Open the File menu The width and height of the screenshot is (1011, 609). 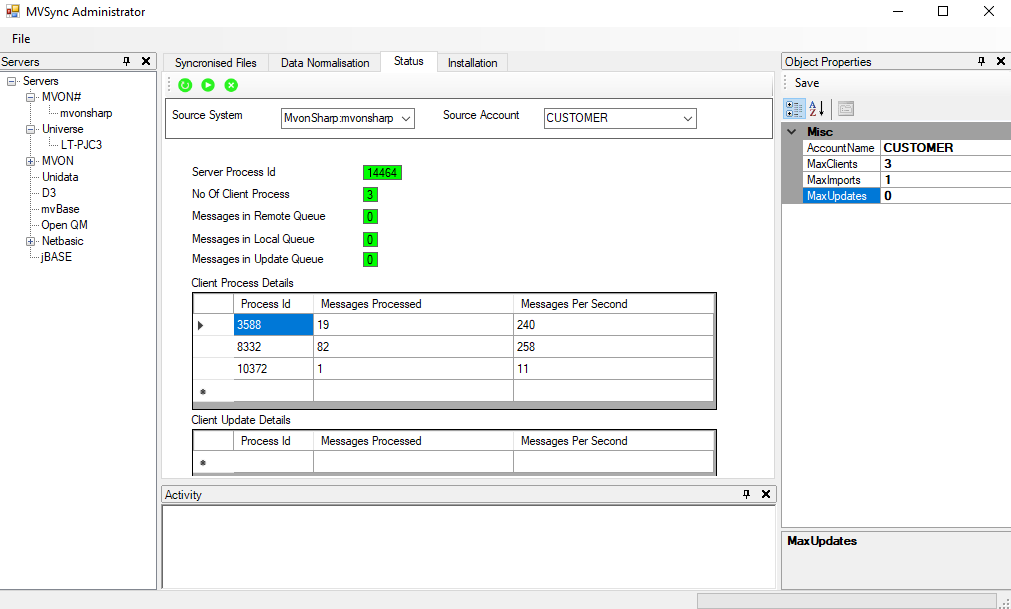(21, 39)
